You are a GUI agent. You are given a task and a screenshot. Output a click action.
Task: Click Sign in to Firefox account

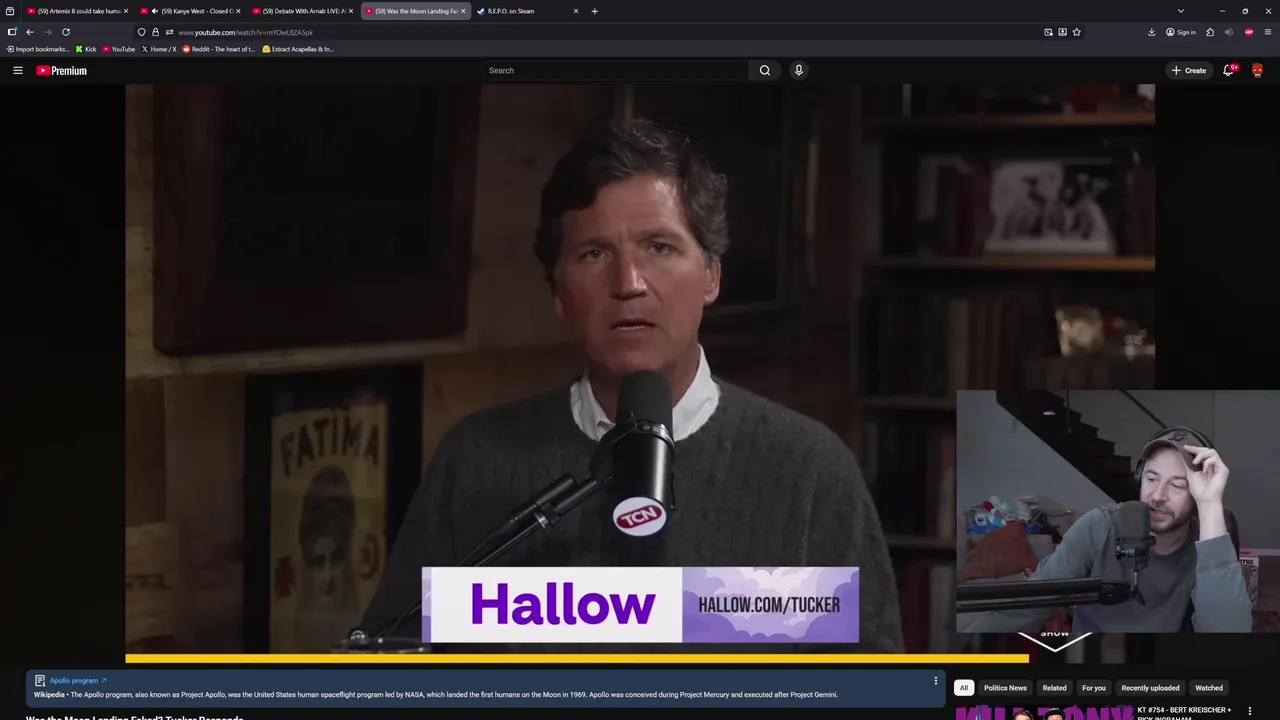click(x=1181, y=32)
